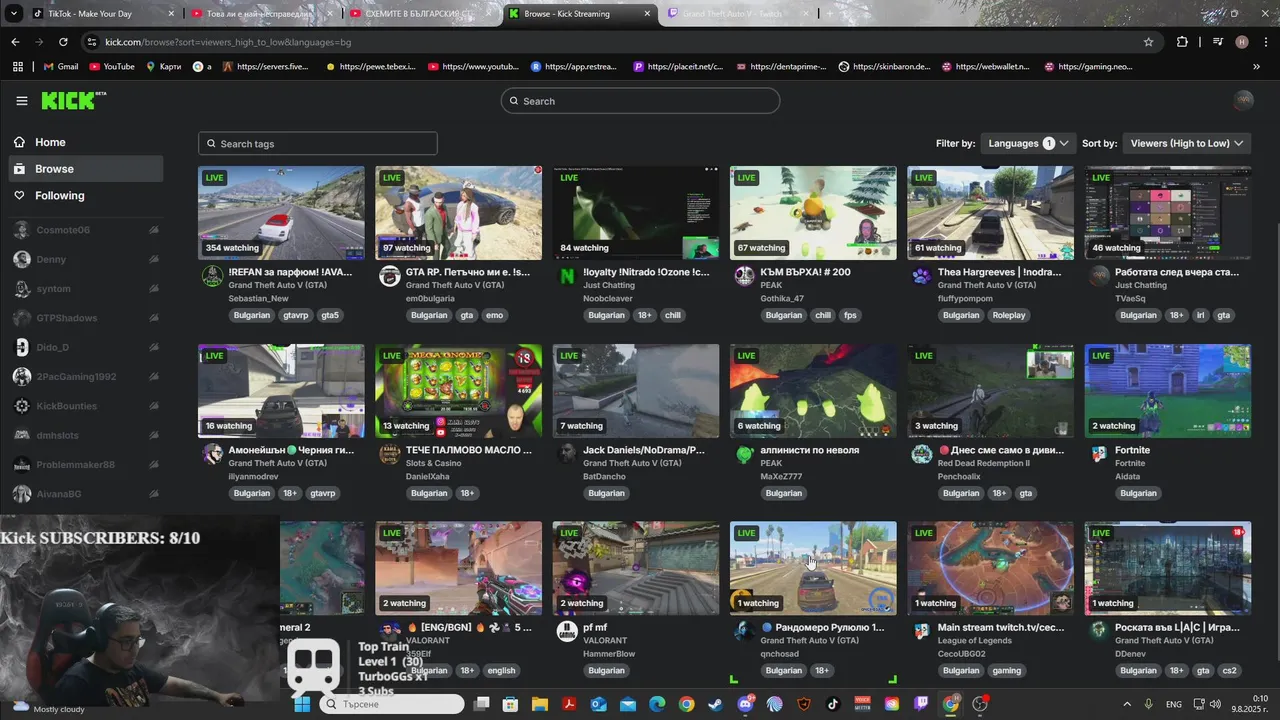1280x720 pixels.
Task: Open the Kick hamburger sidebar menu
Action: pyautogui.click(x=22, y=101)
